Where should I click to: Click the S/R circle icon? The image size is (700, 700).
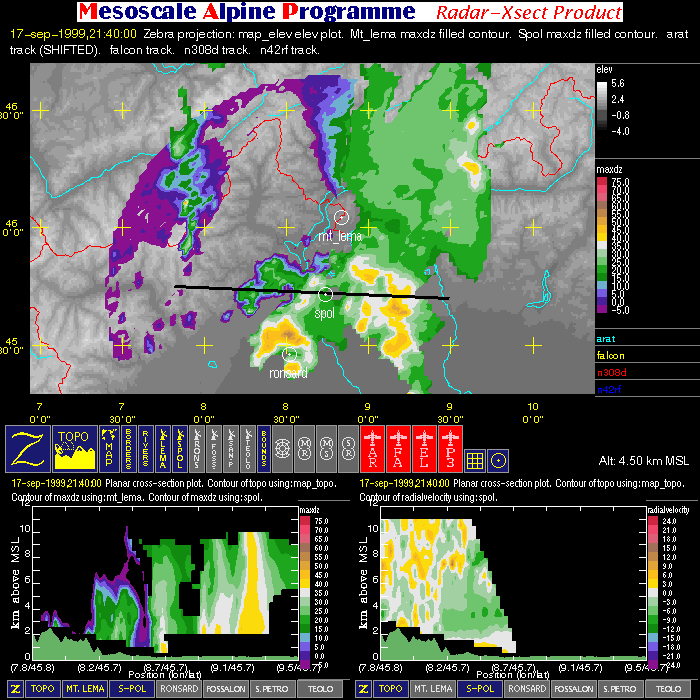point(348,449)
